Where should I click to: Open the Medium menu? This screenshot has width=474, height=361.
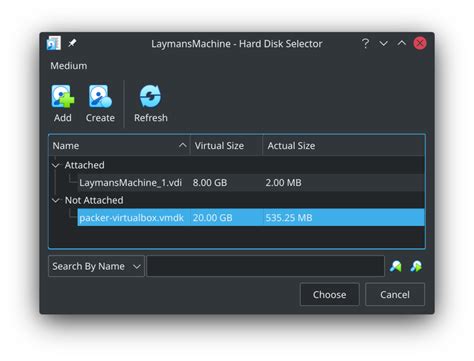click(69, 66)
